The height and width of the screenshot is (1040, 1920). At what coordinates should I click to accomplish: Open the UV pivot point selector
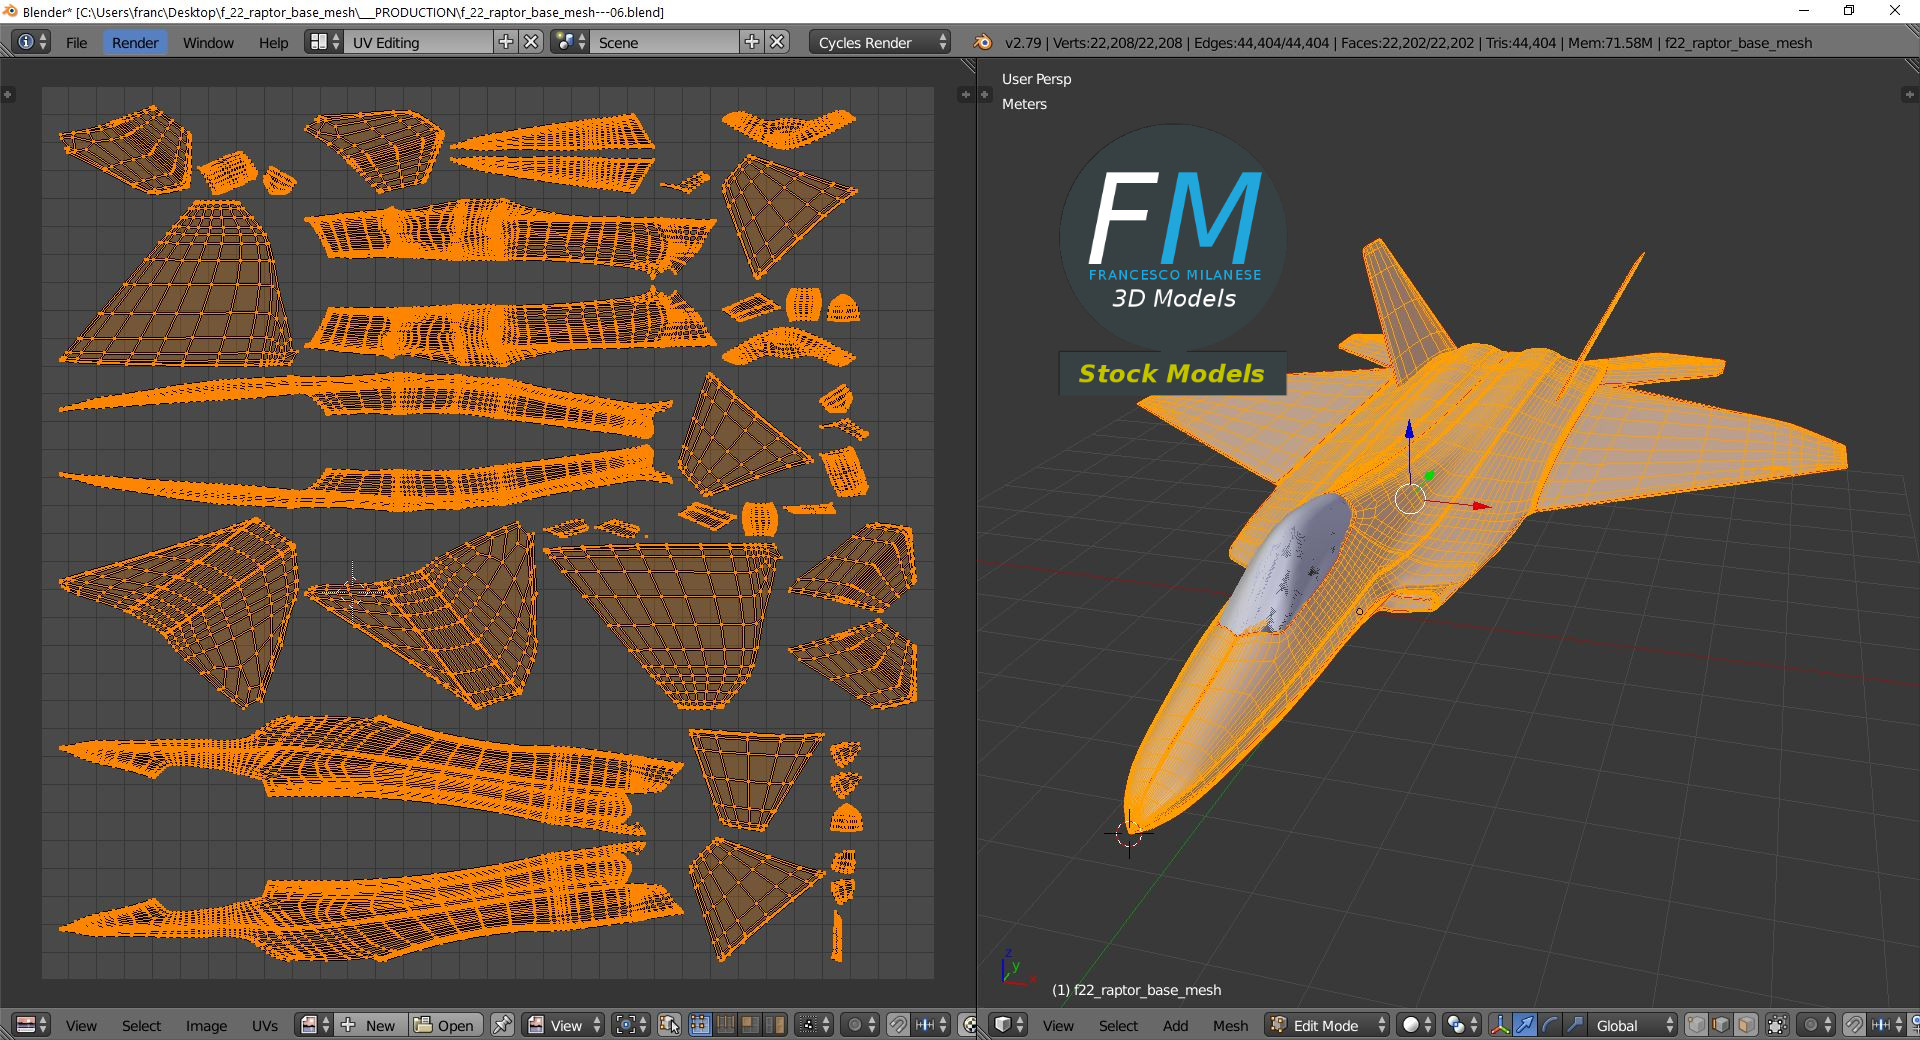[x=630, y=1025]
